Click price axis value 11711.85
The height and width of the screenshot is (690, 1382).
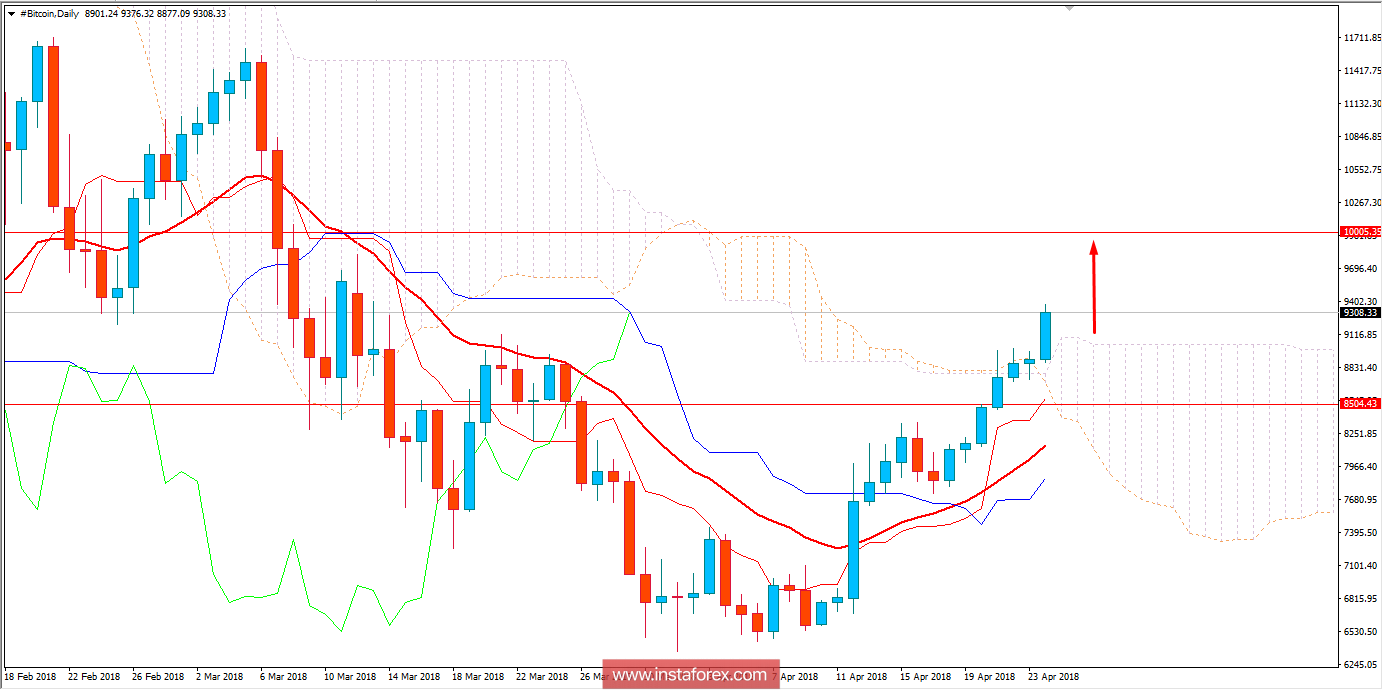(1363, 38)
